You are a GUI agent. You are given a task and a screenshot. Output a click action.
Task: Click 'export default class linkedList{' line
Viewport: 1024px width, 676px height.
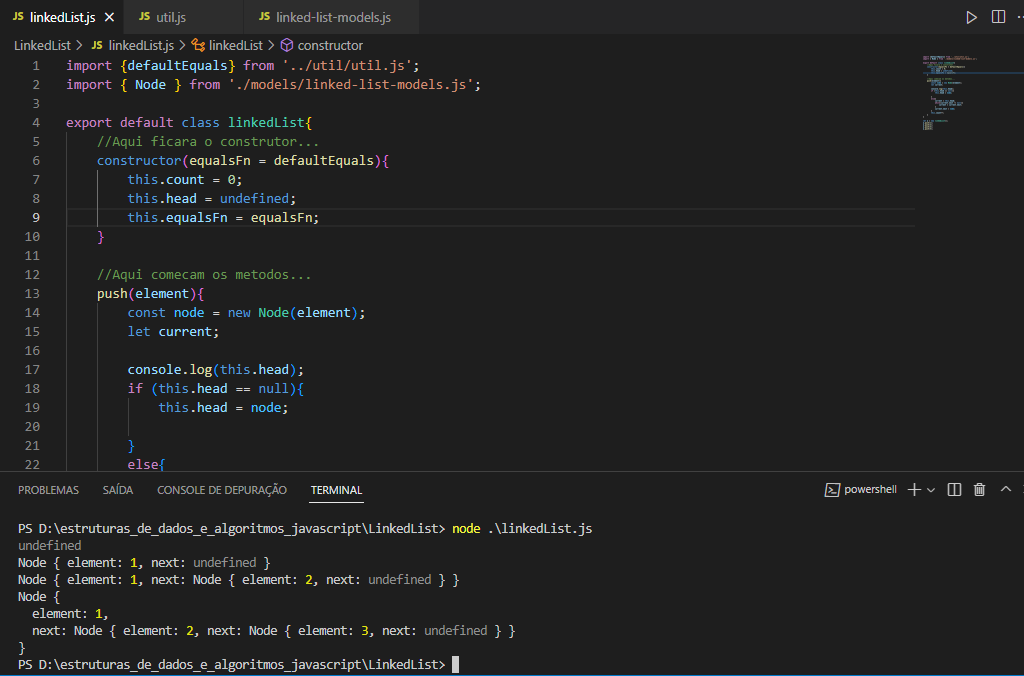(189, 123)
